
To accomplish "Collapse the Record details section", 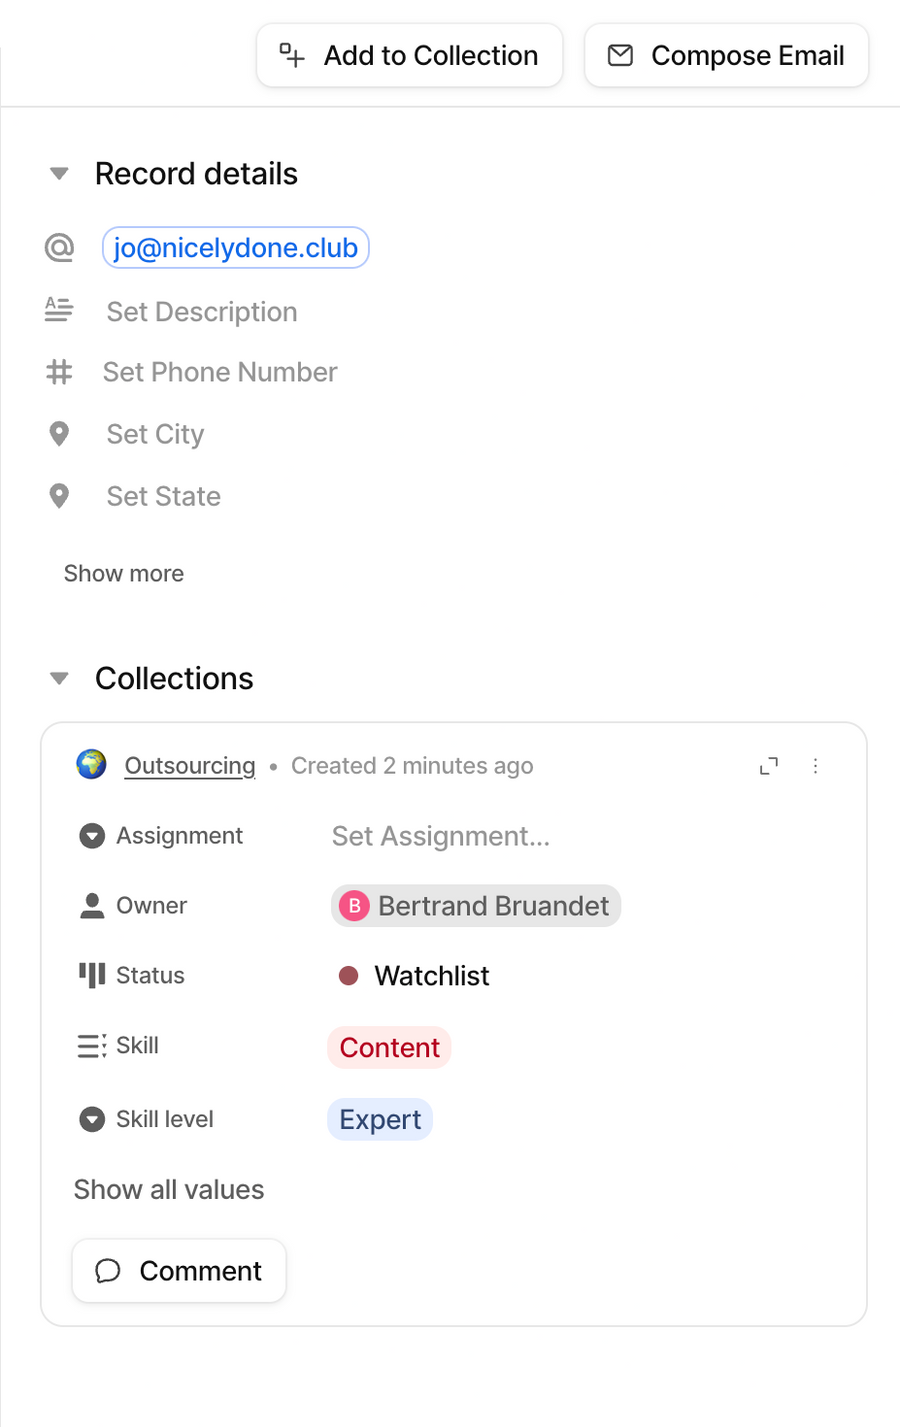I will (59, 173).
